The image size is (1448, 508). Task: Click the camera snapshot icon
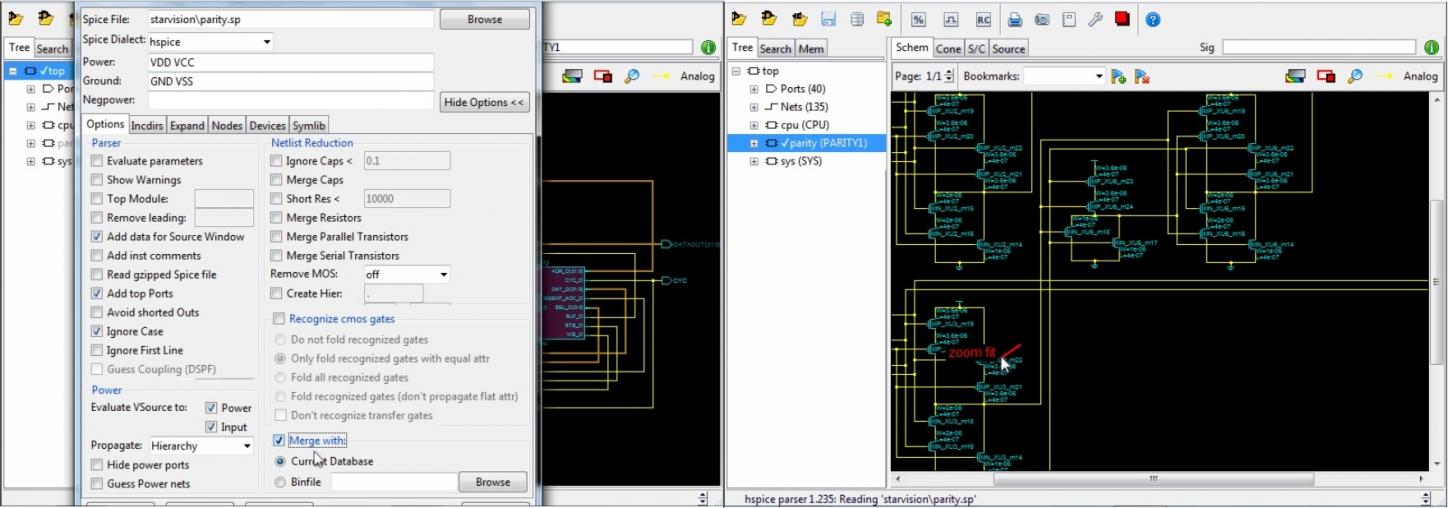(1041, 18)
